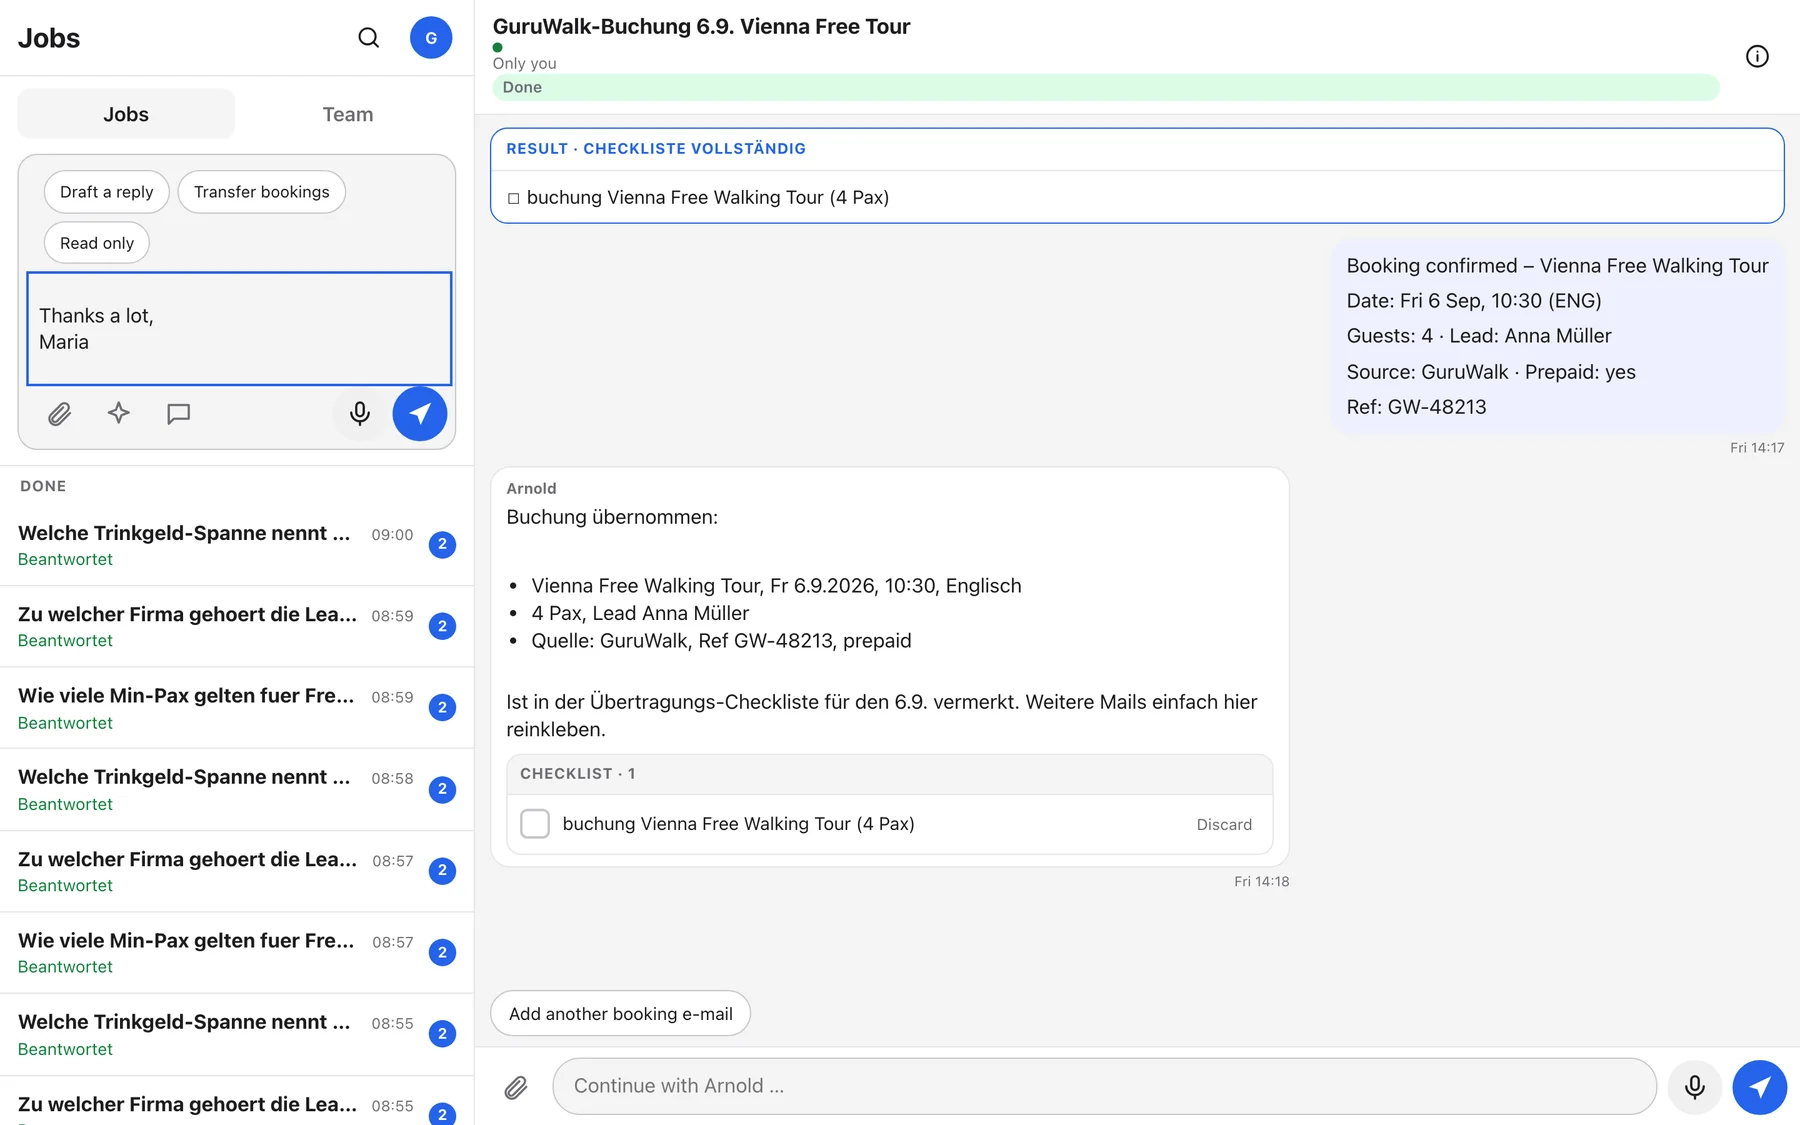Click badge 2 on 08:57 Firma job
Image resolution: width=1800 pixels, height=1125 pixels.
(442, 871)
